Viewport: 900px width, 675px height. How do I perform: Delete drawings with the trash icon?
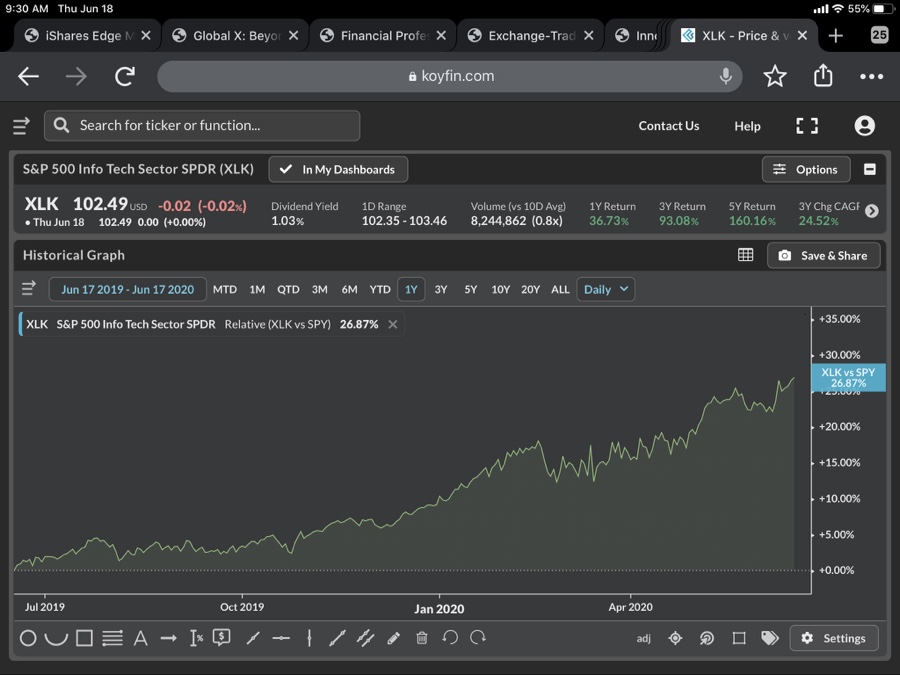click(422, 638)
